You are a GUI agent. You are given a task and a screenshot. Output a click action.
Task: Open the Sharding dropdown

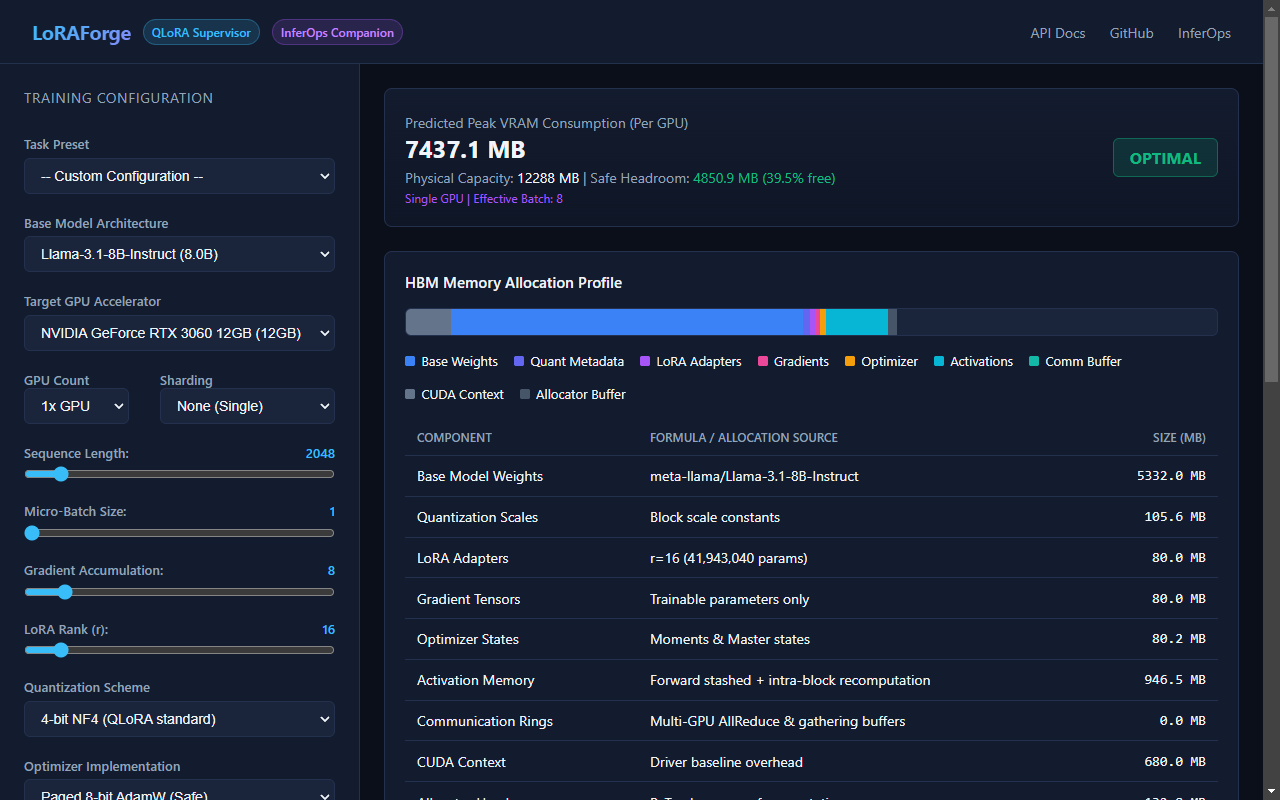[247, 406]
